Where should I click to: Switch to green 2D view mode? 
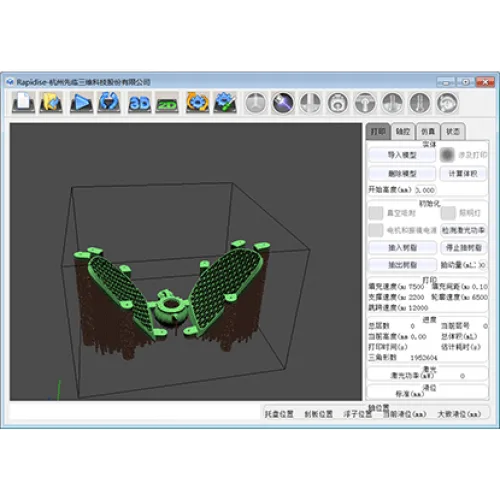(x=167, y=102)
